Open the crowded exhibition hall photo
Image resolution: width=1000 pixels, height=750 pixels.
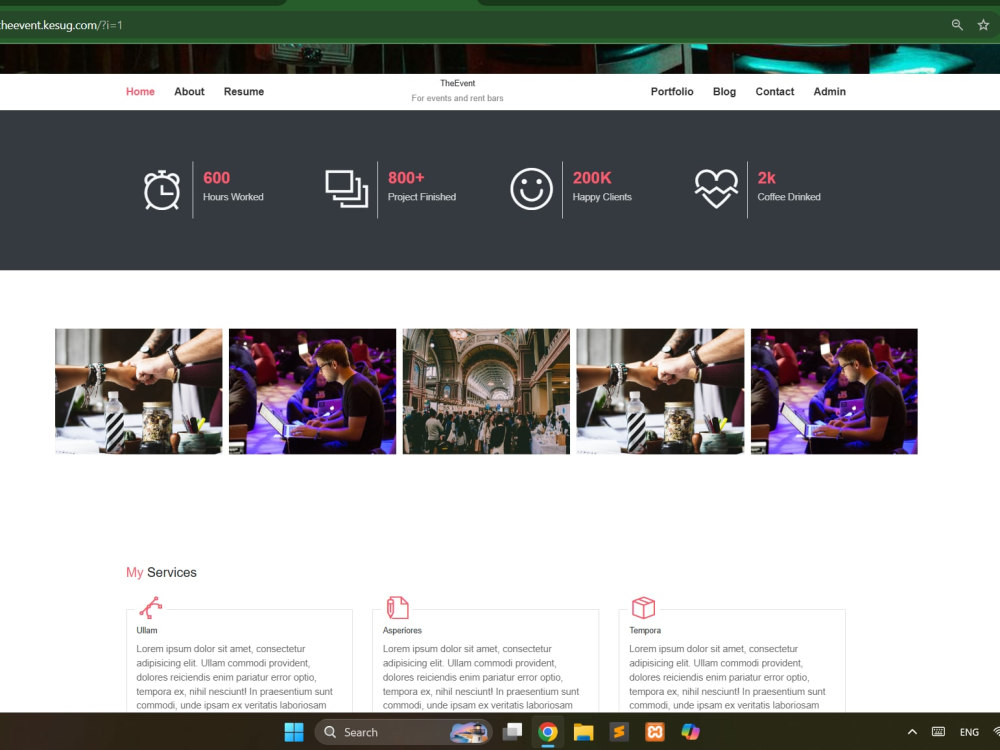(486, 392)
